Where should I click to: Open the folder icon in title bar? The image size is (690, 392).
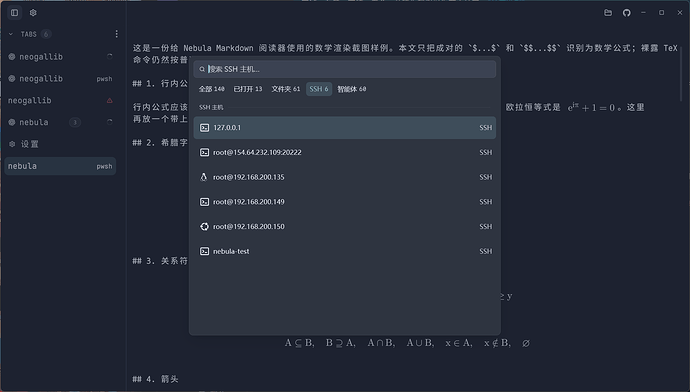608,13
